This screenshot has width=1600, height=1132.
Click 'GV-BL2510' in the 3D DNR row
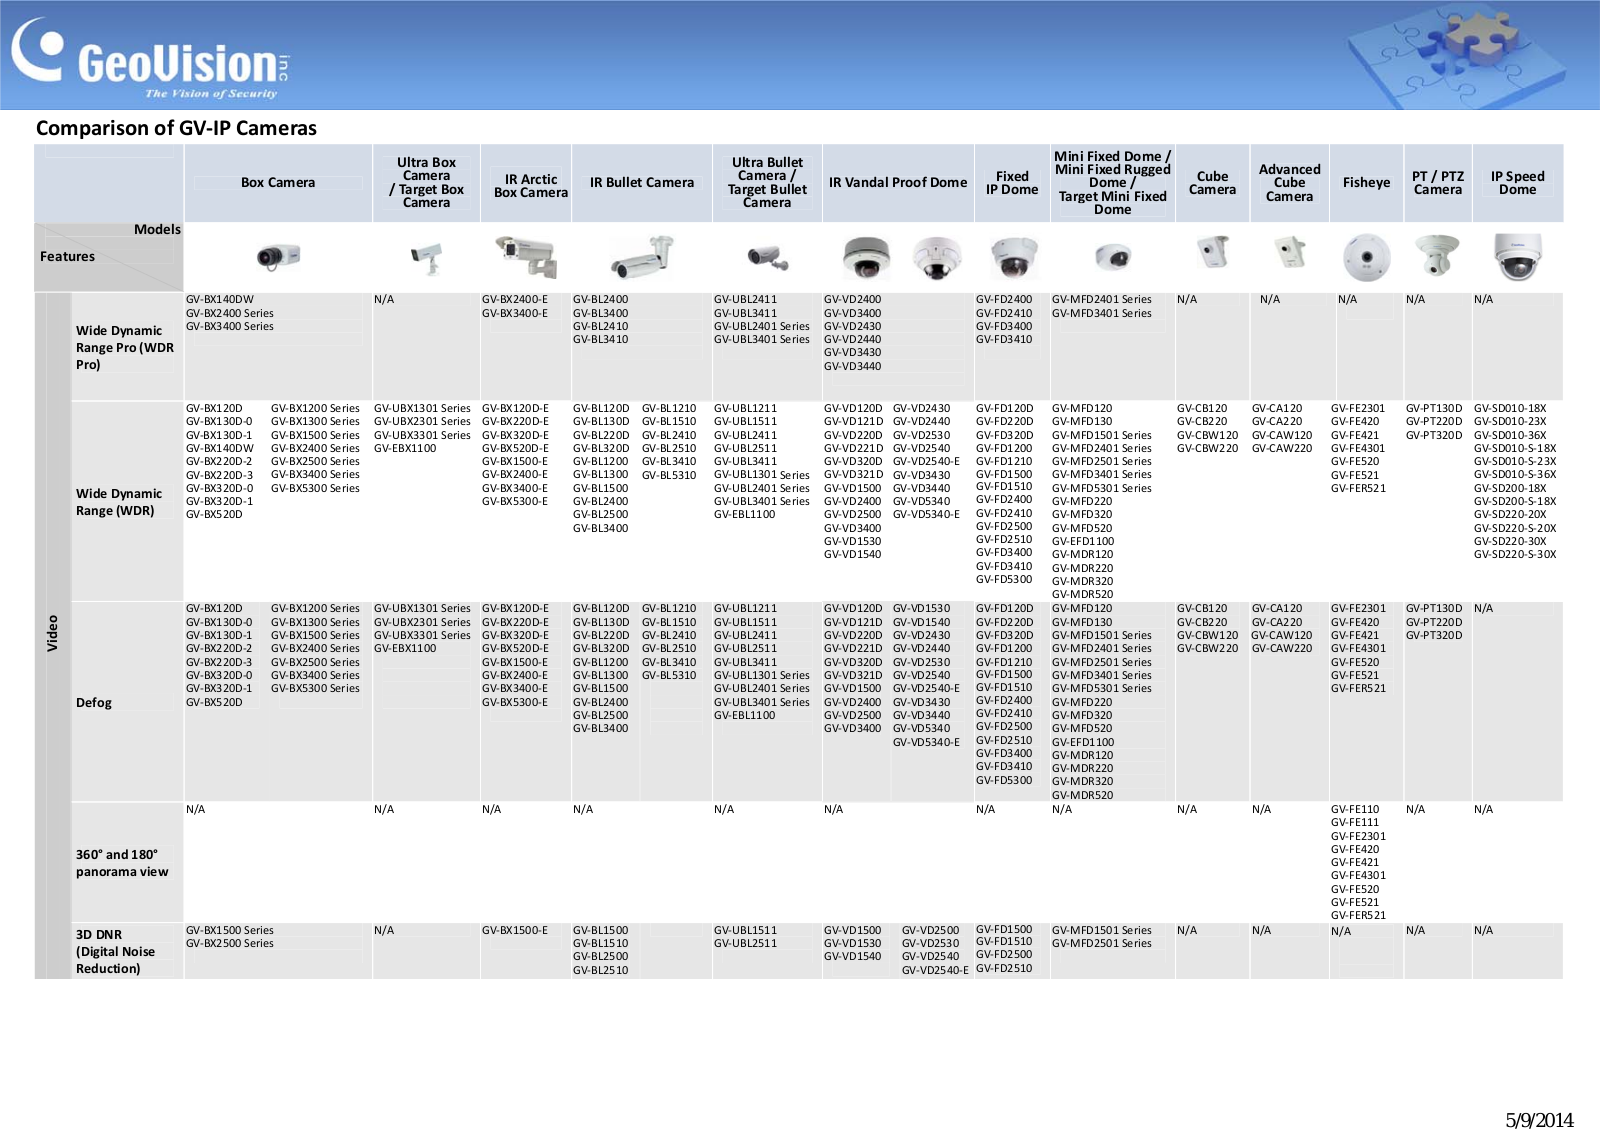pyautogui.click(x=601, y=971)
